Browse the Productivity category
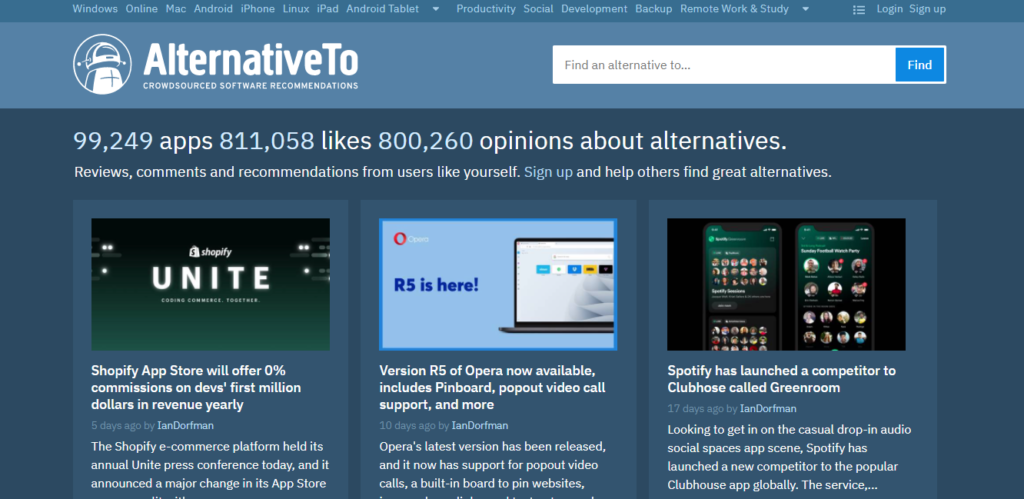1024x499 pixels. [486, 9]
